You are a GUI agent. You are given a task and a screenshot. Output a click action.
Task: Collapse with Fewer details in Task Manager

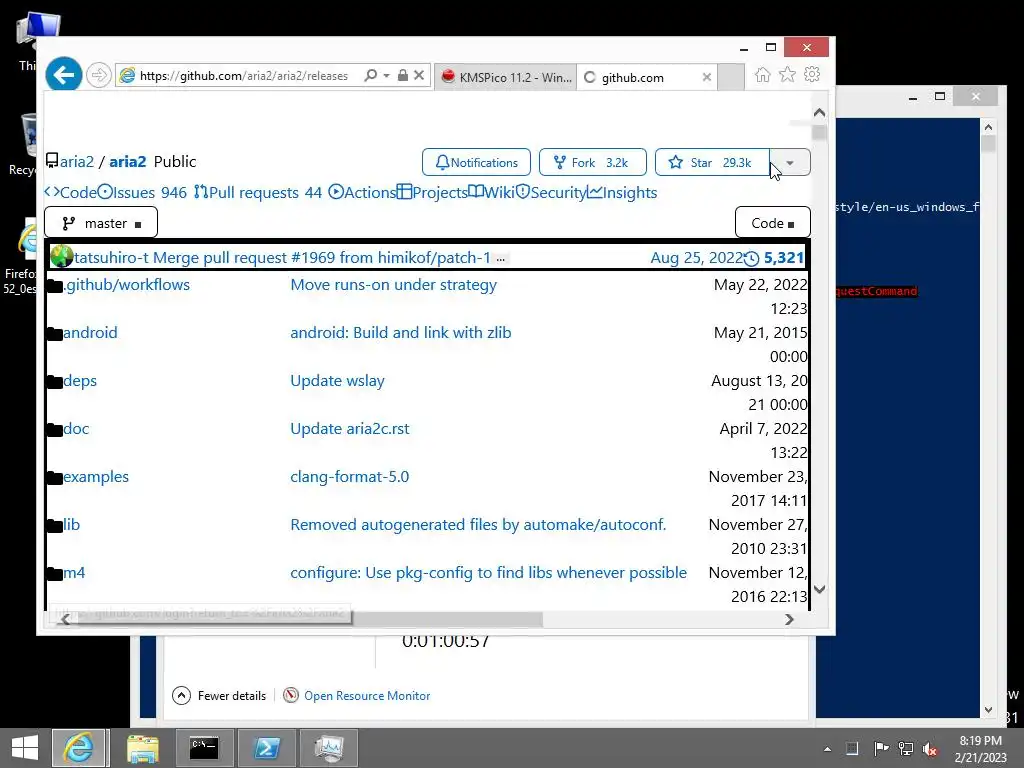(x=219, y=696)
